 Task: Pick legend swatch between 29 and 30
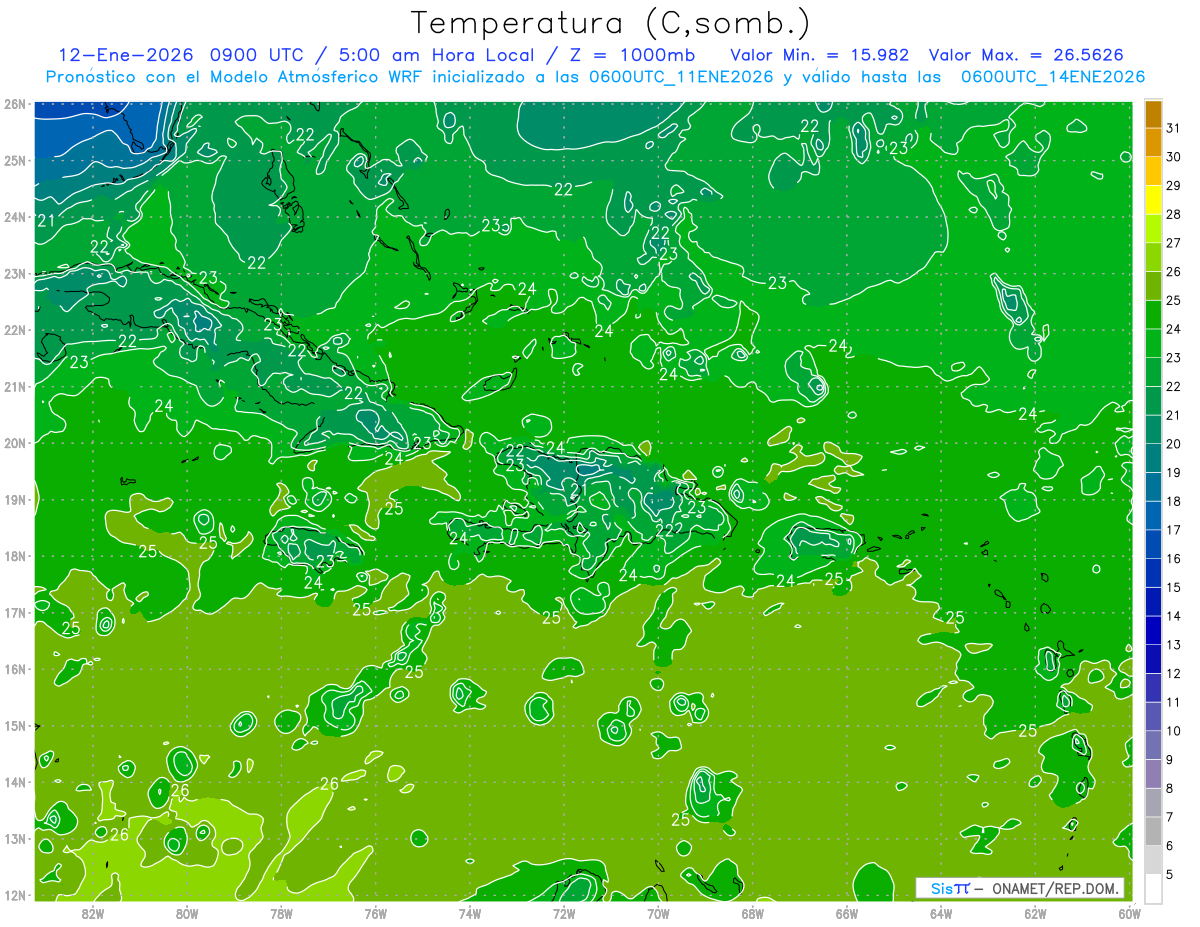(x=1153, y=171)
